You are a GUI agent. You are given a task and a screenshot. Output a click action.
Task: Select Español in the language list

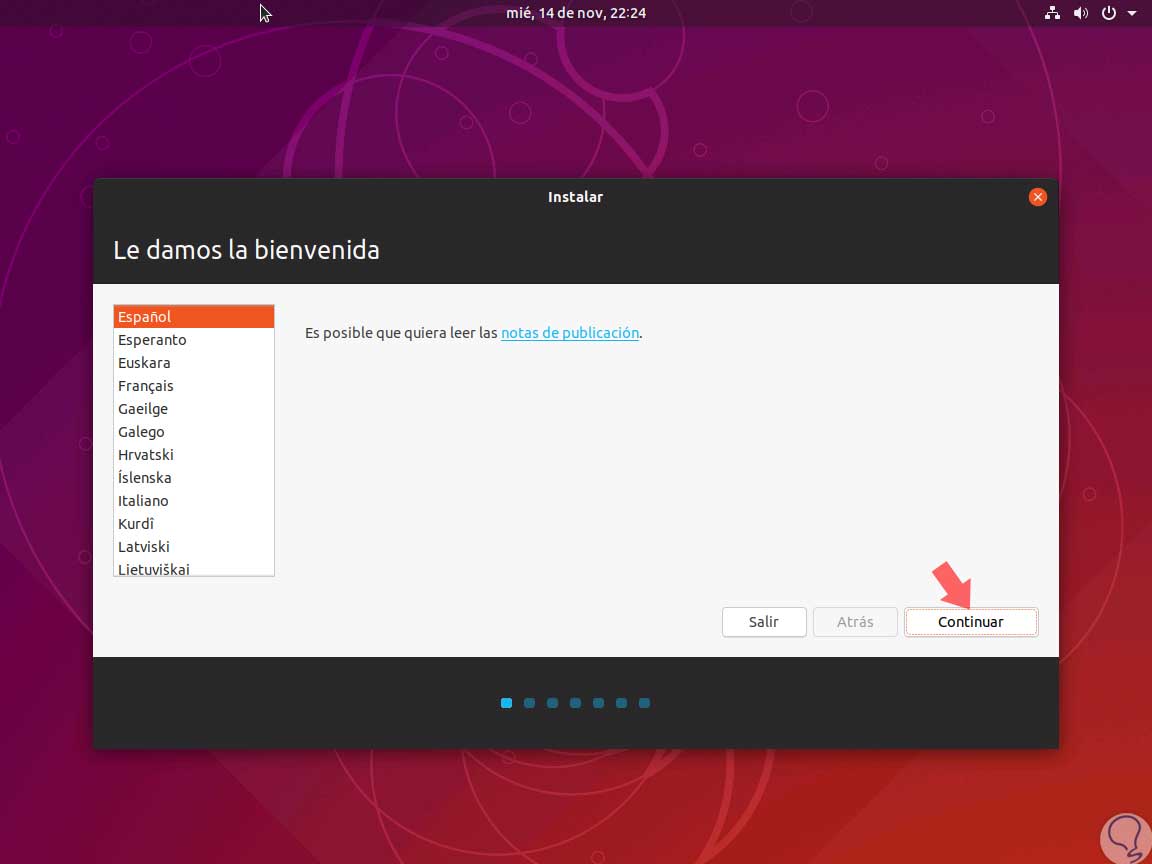(x=194, y=317)
